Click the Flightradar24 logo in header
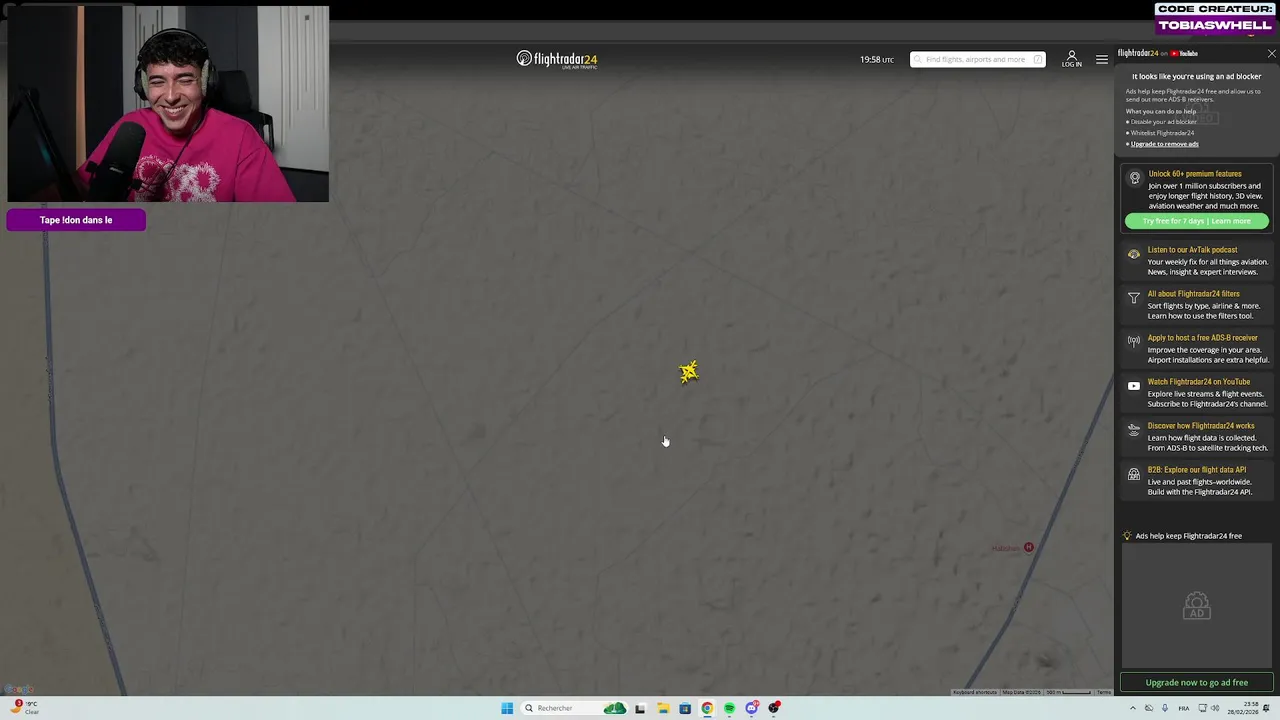Image resolution: width=1280 pixels, height=720 pixels. (557, 59)
